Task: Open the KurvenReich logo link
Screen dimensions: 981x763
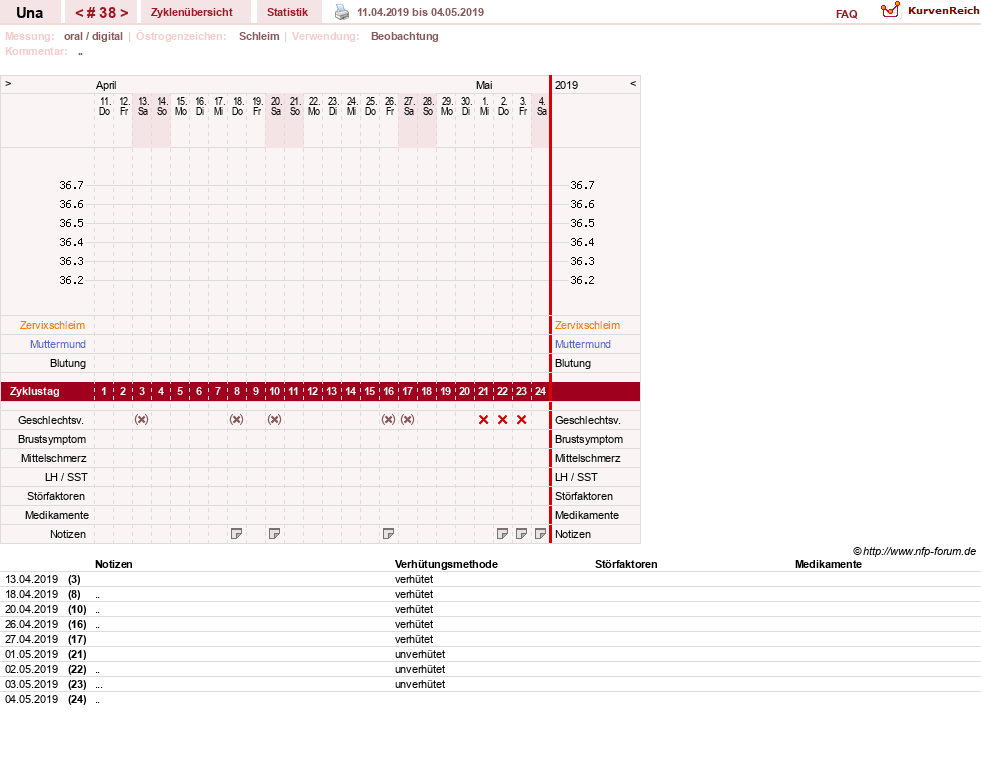Action: [x=930, y=11]
